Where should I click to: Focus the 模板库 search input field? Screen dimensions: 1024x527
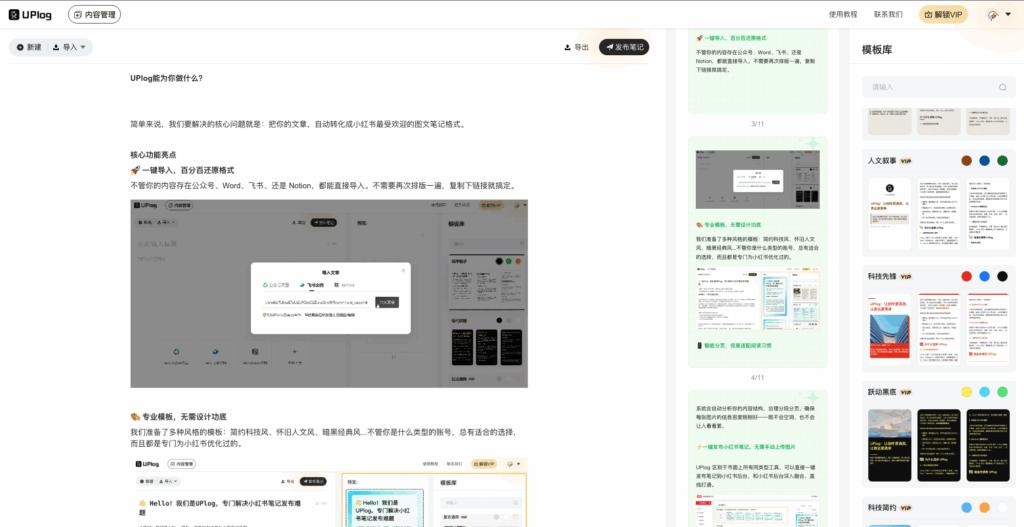click(938, 87)
